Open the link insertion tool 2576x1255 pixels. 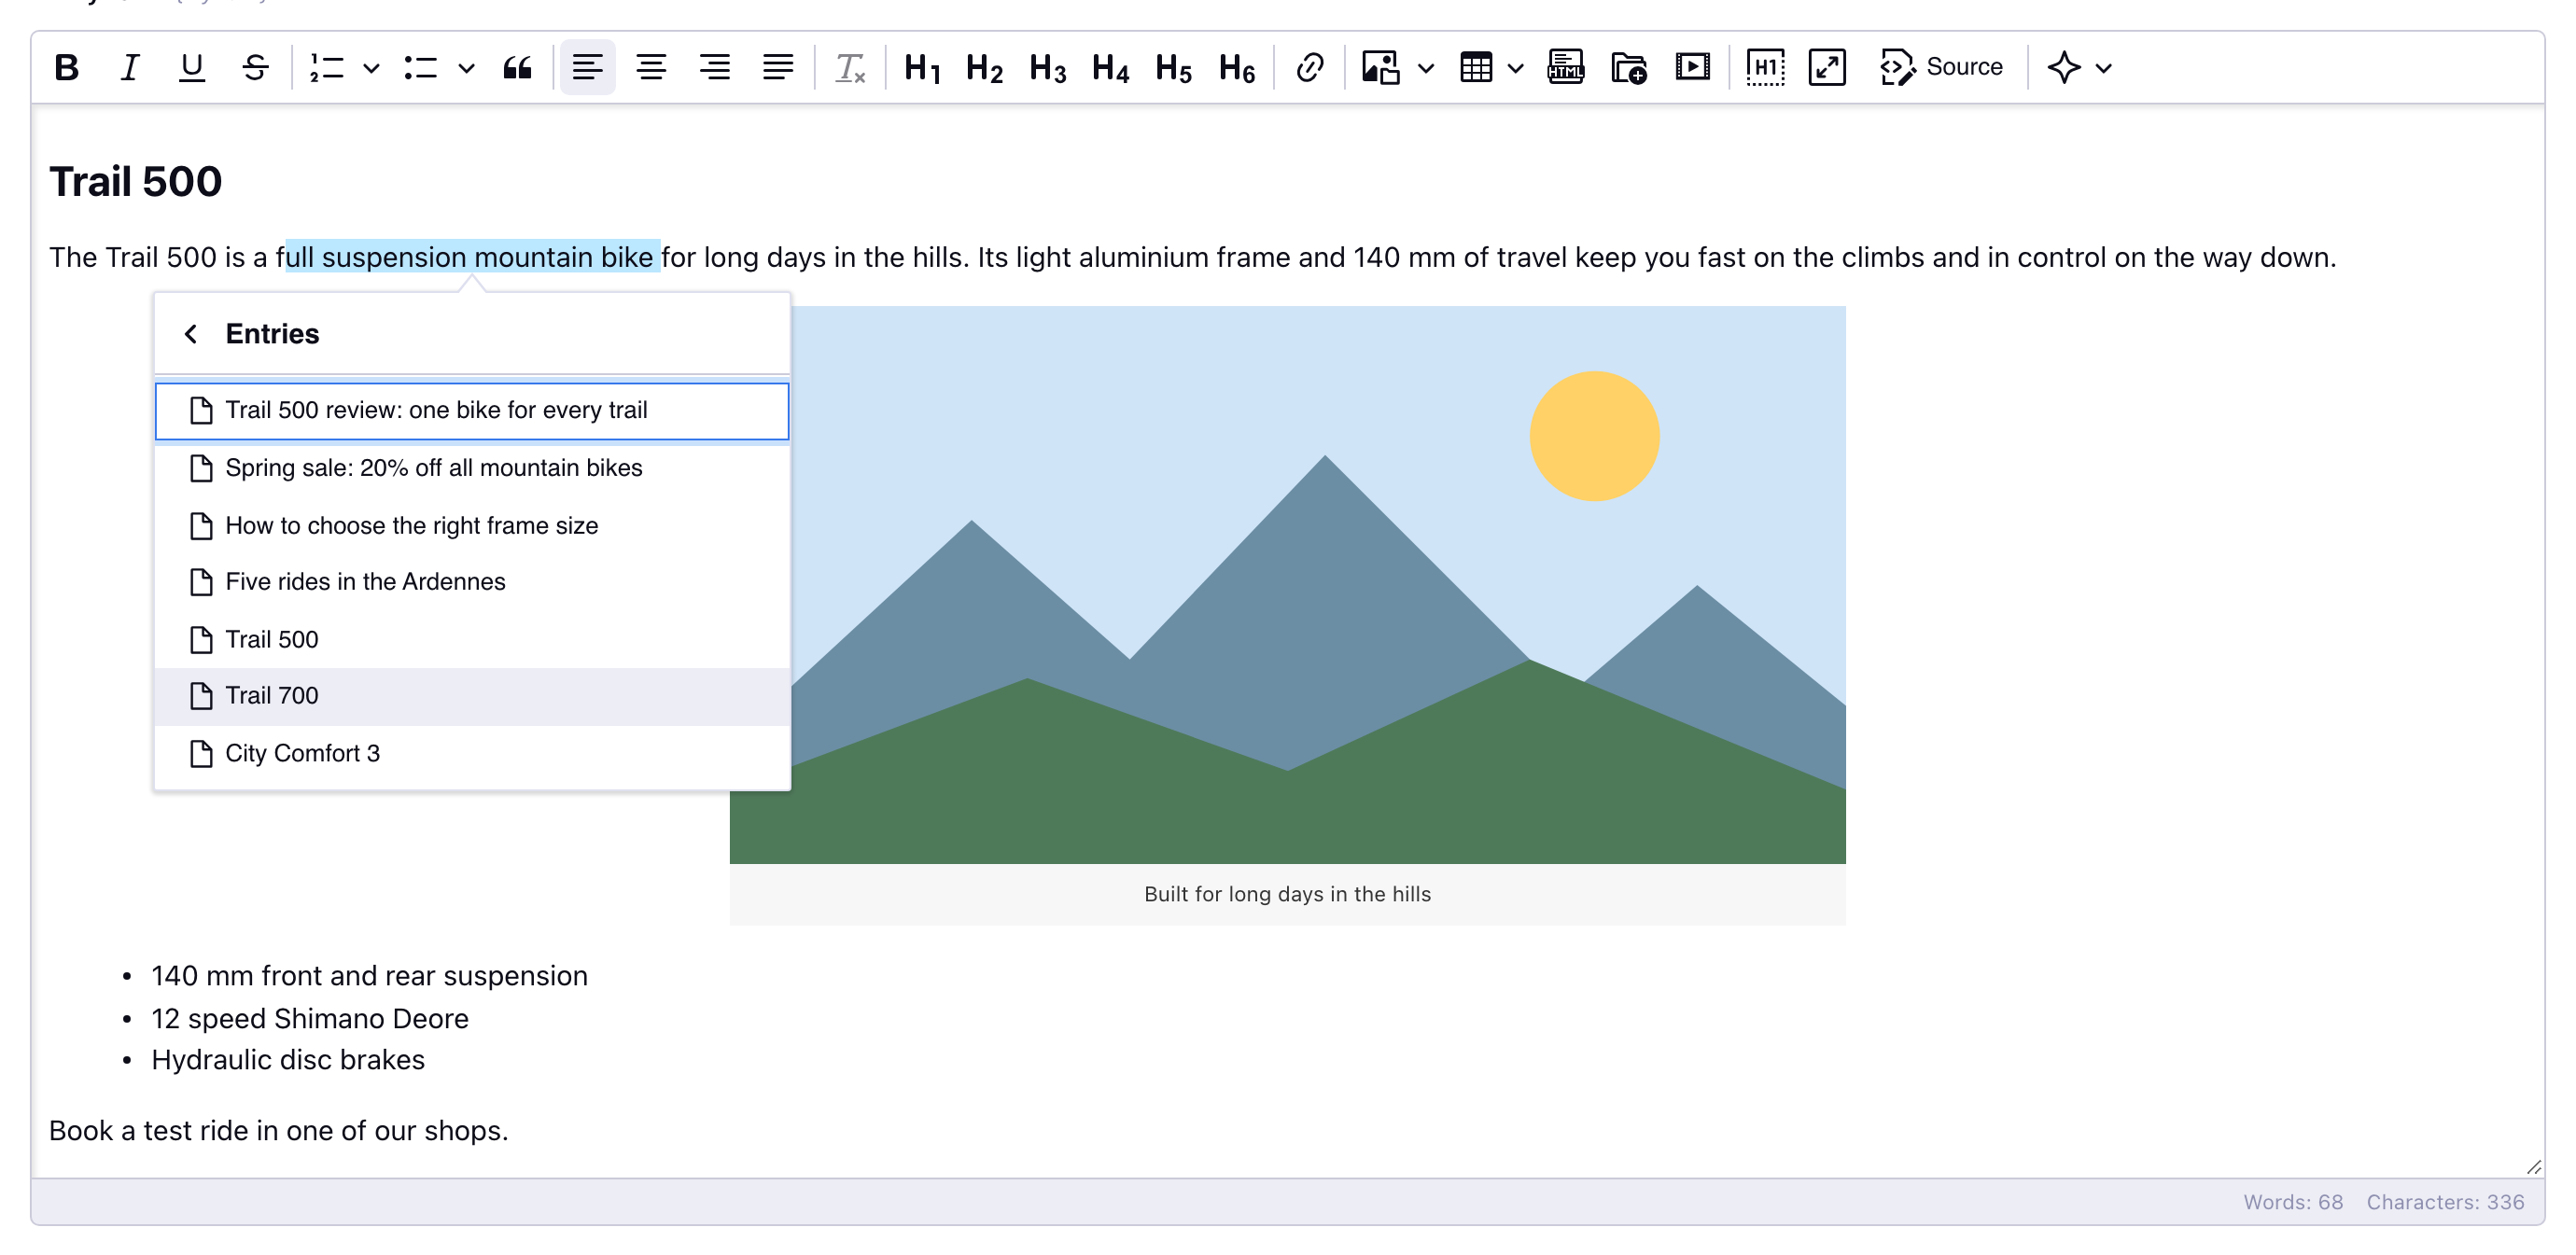(x=1309, y=68)
